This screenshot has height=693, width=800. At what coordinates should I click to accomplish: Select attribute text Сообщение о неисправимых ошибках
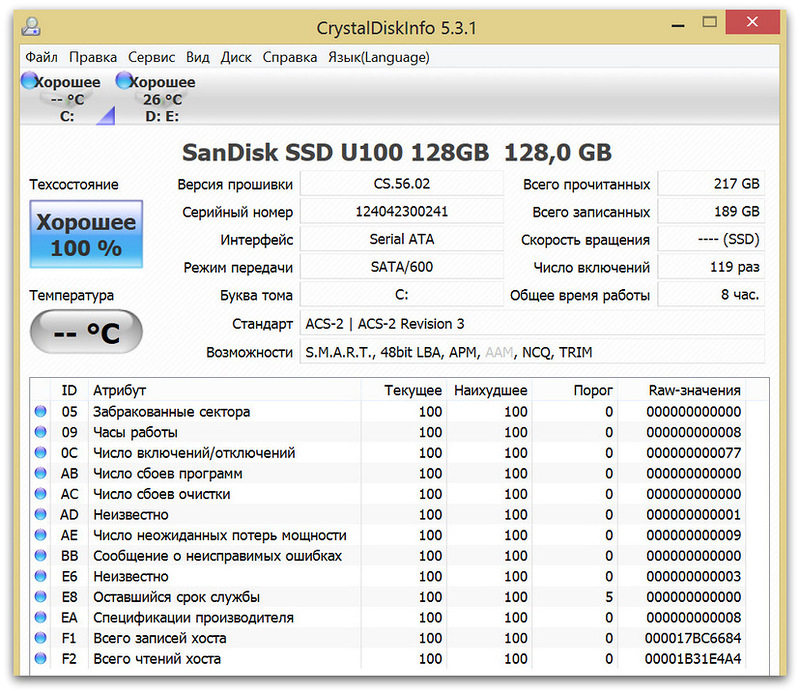click(217, 556)
